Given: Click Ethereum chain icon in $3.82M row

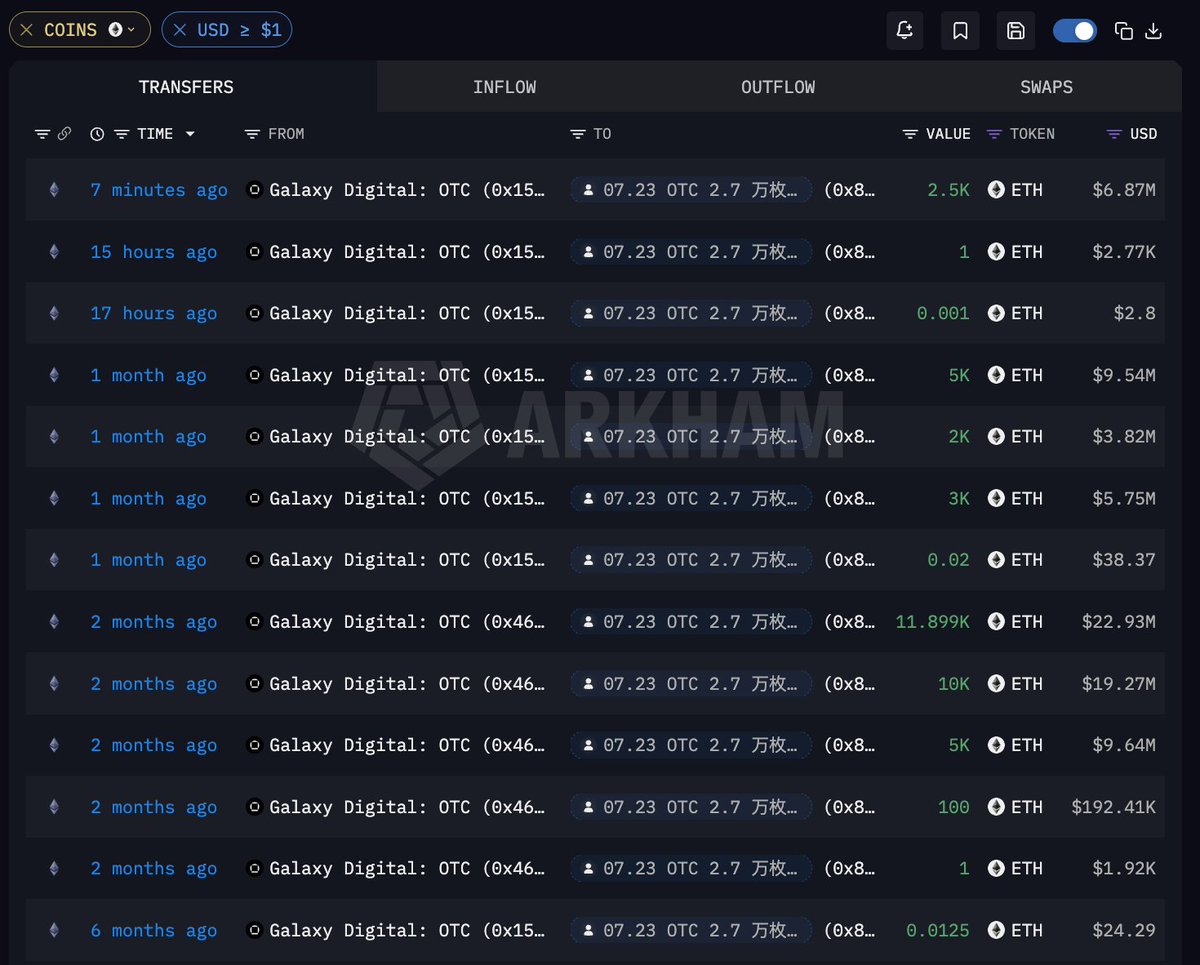Looking at the screenshot, I should tap(54, 437).
